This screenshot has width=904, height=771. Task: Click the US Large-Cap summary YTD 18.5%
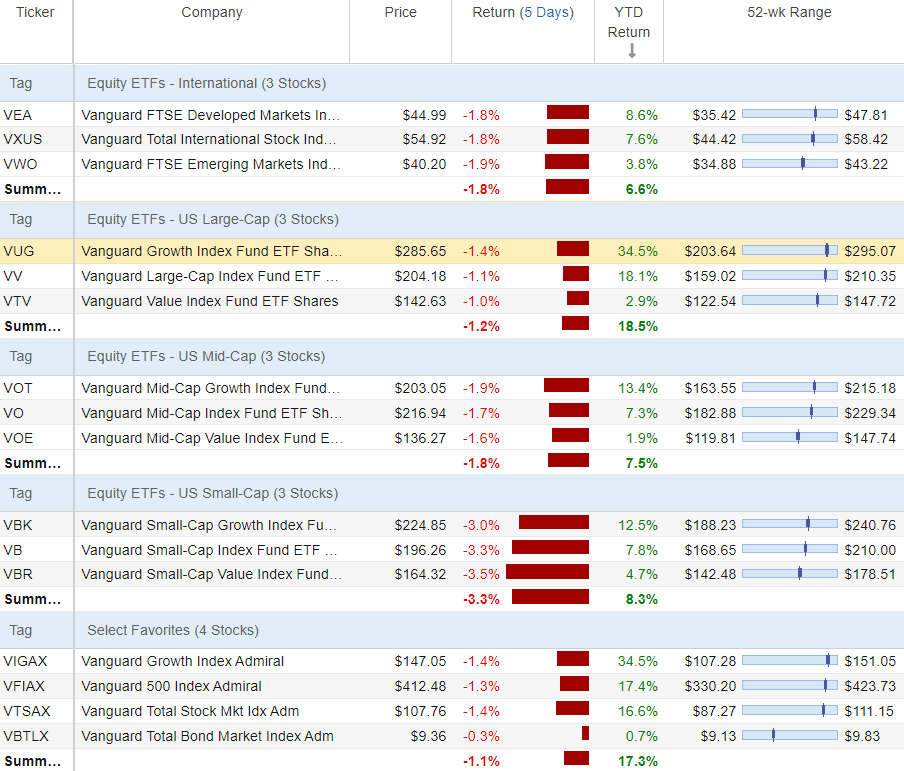coord(638,326)
